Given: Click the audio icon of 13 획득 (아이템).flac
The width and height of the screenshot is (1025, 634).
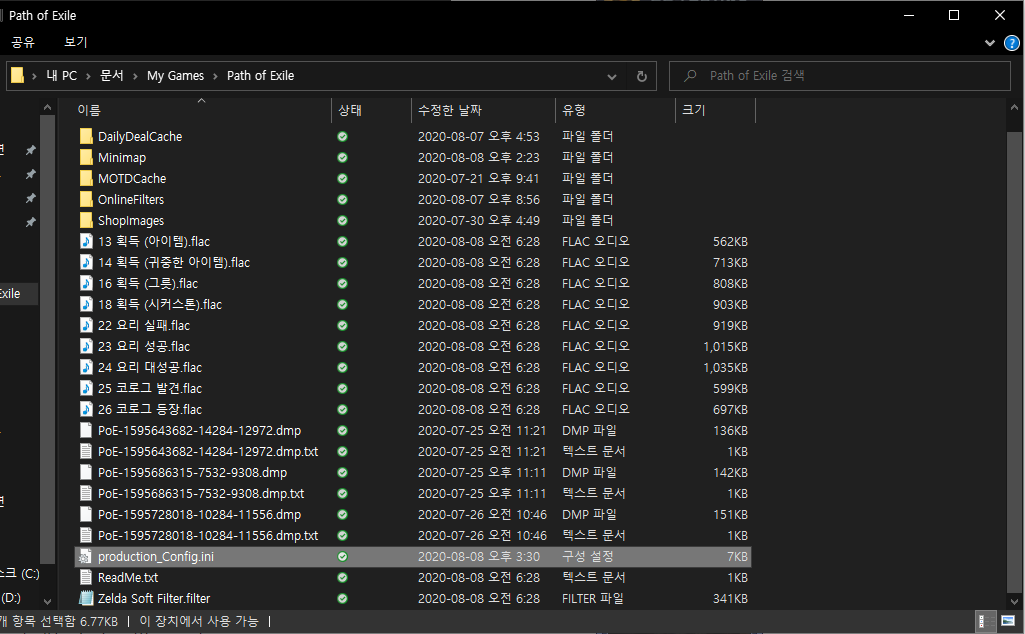Looking at the screenshot, I should pyautogui.click(x=86, y=241).
